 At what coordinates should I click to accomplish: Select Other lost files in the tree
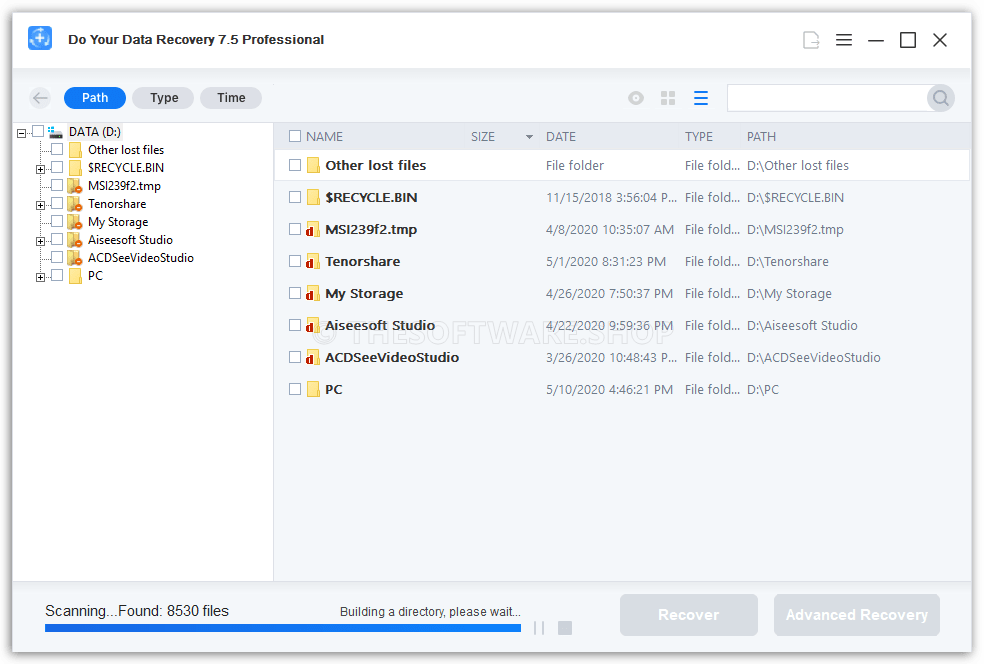click(126, 150)
